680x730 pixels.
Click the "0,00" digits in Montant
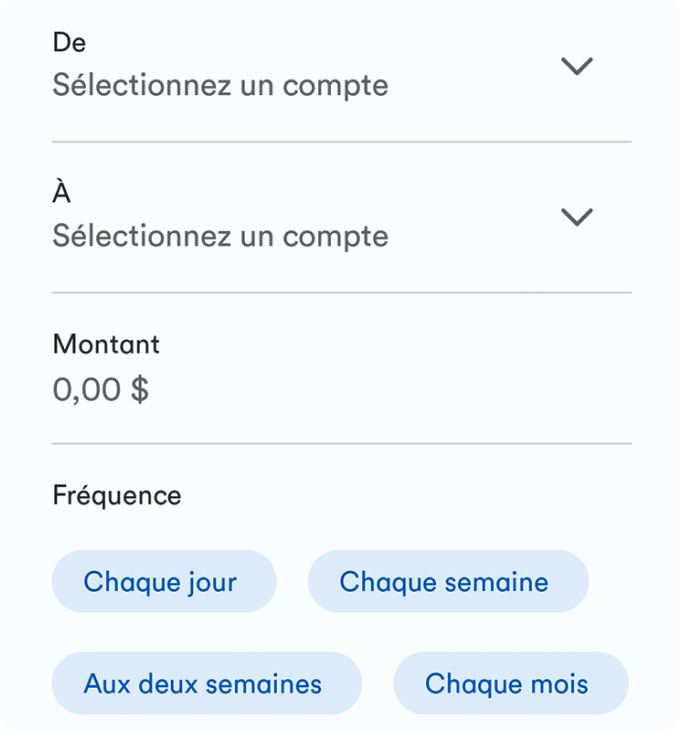click(x=87, y=389)
